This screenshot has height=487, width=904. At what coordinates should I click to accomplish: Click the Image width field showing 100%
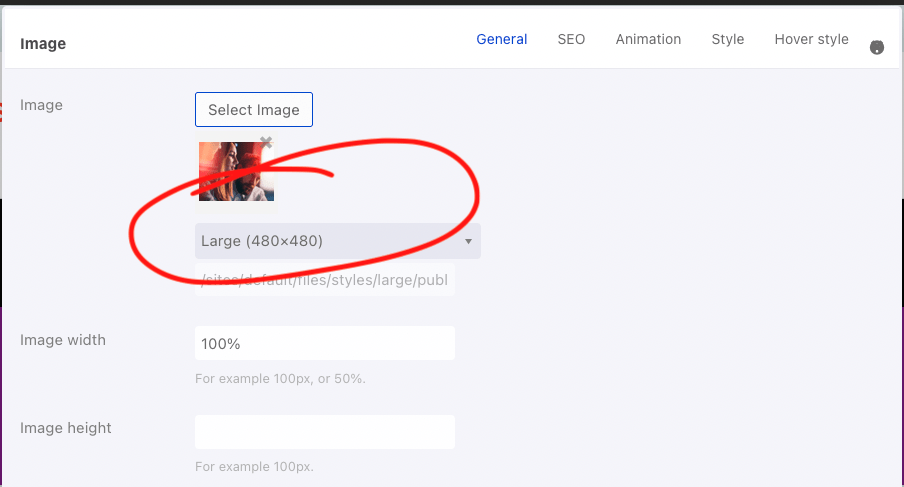pyautogui.click(x=325, y=343)
